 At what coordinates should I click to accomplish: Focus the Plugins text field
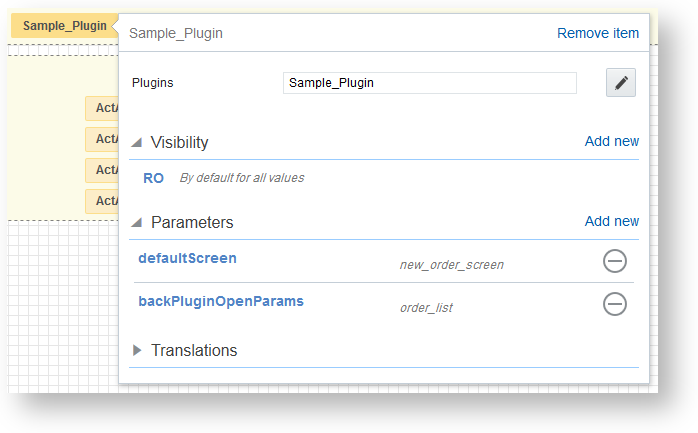429,83
